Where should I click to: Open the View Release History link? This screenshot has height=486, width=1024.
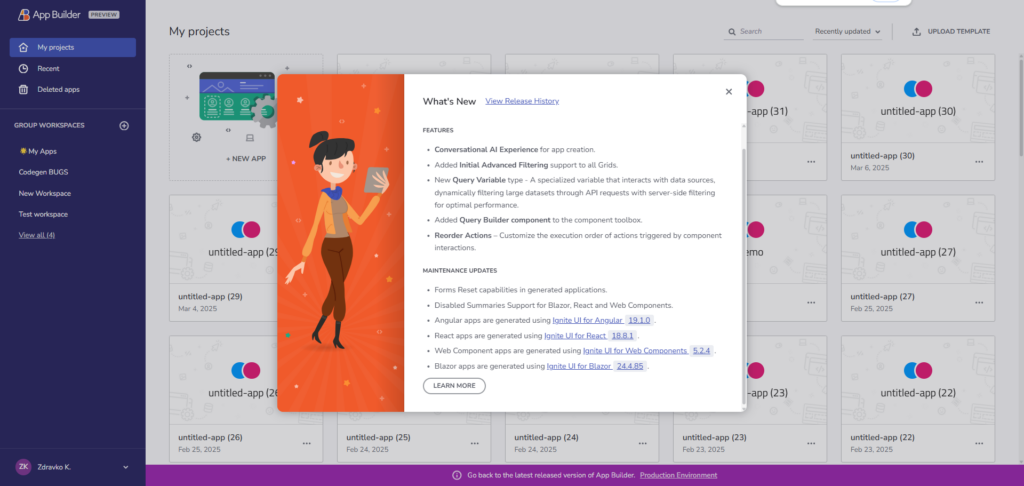[x=522, y=101]
